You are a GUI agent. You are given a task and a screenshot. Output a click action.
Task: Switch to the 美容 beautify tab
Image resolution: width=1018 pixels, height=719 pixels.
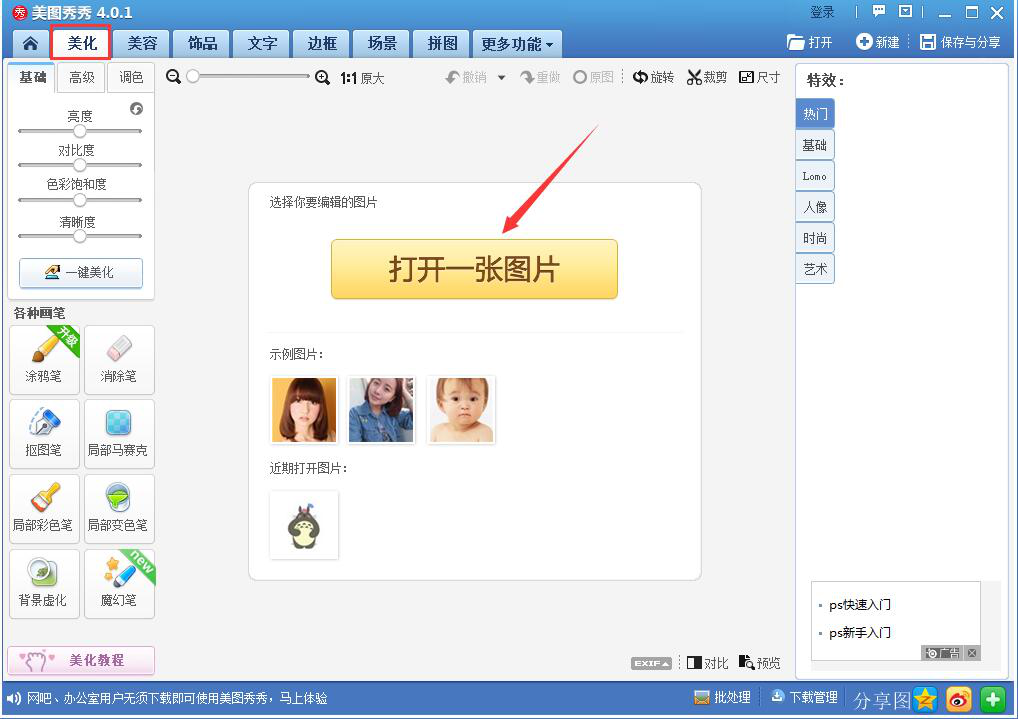point(141,43)
